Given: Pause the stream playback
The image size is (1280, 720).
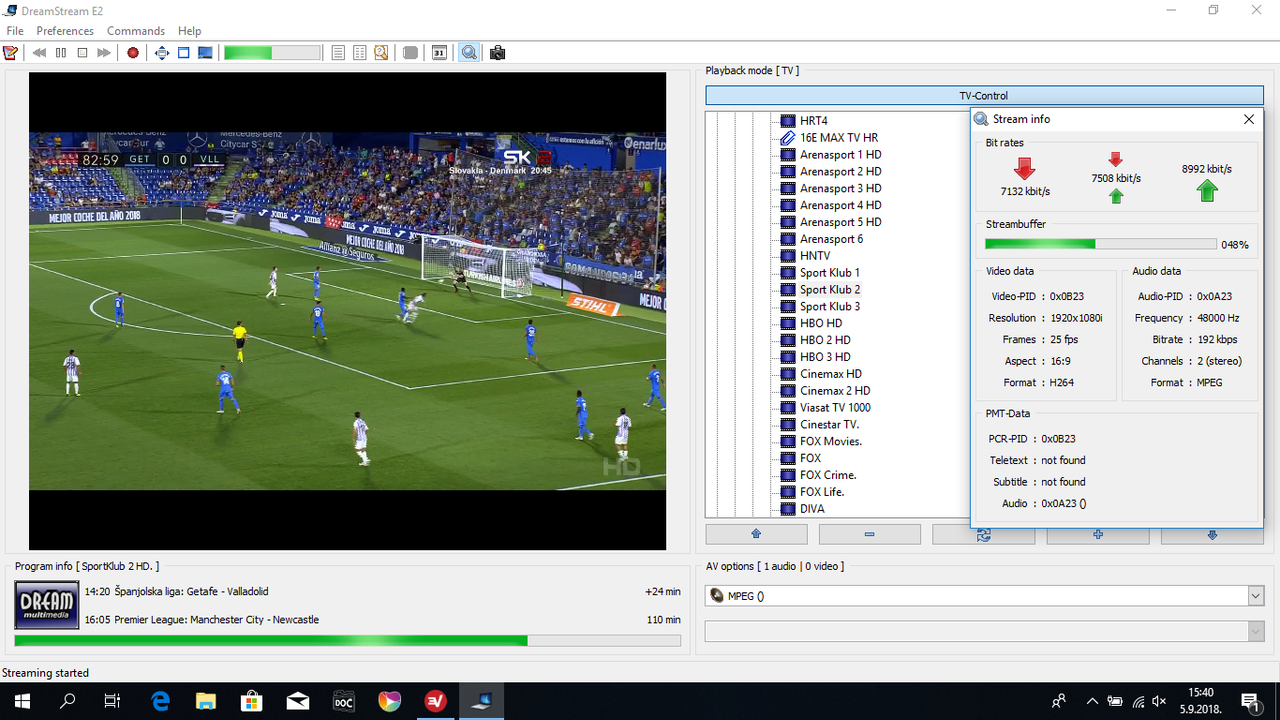Looking at the screenshot, I should tap(61, 53).
